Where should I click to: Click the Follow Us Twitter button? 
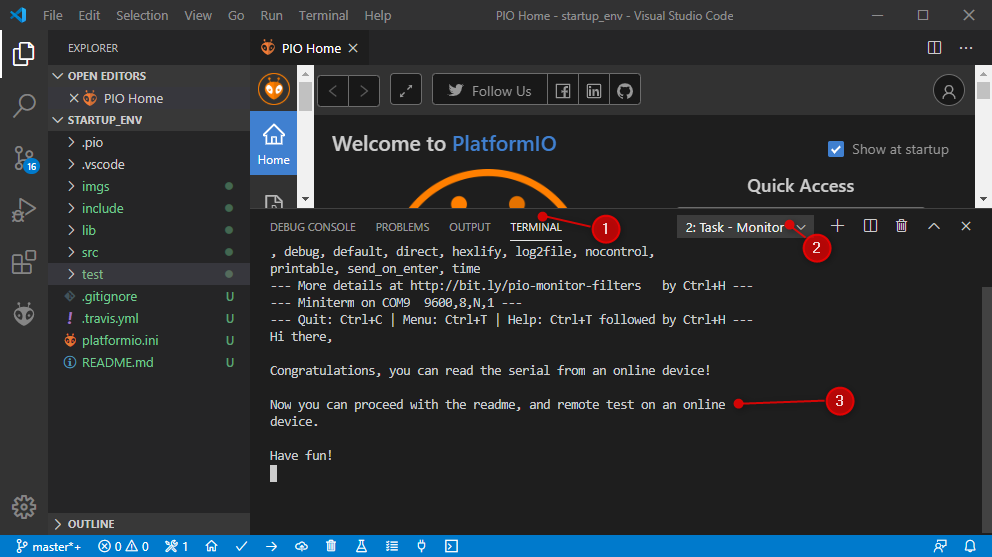point(490,91)
